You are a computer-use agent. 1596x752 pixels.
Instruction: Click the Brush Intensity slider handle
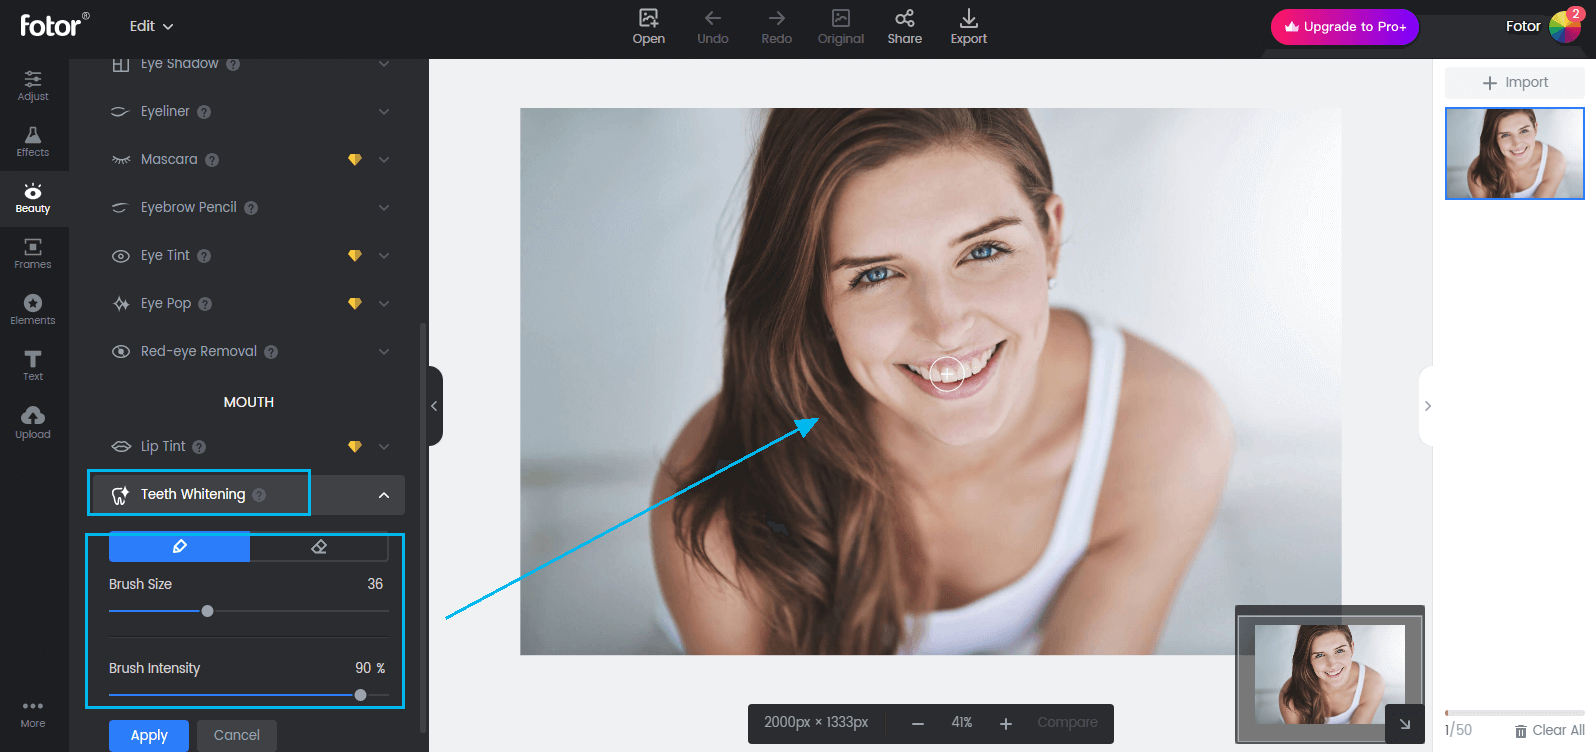(x=360, y=695)
